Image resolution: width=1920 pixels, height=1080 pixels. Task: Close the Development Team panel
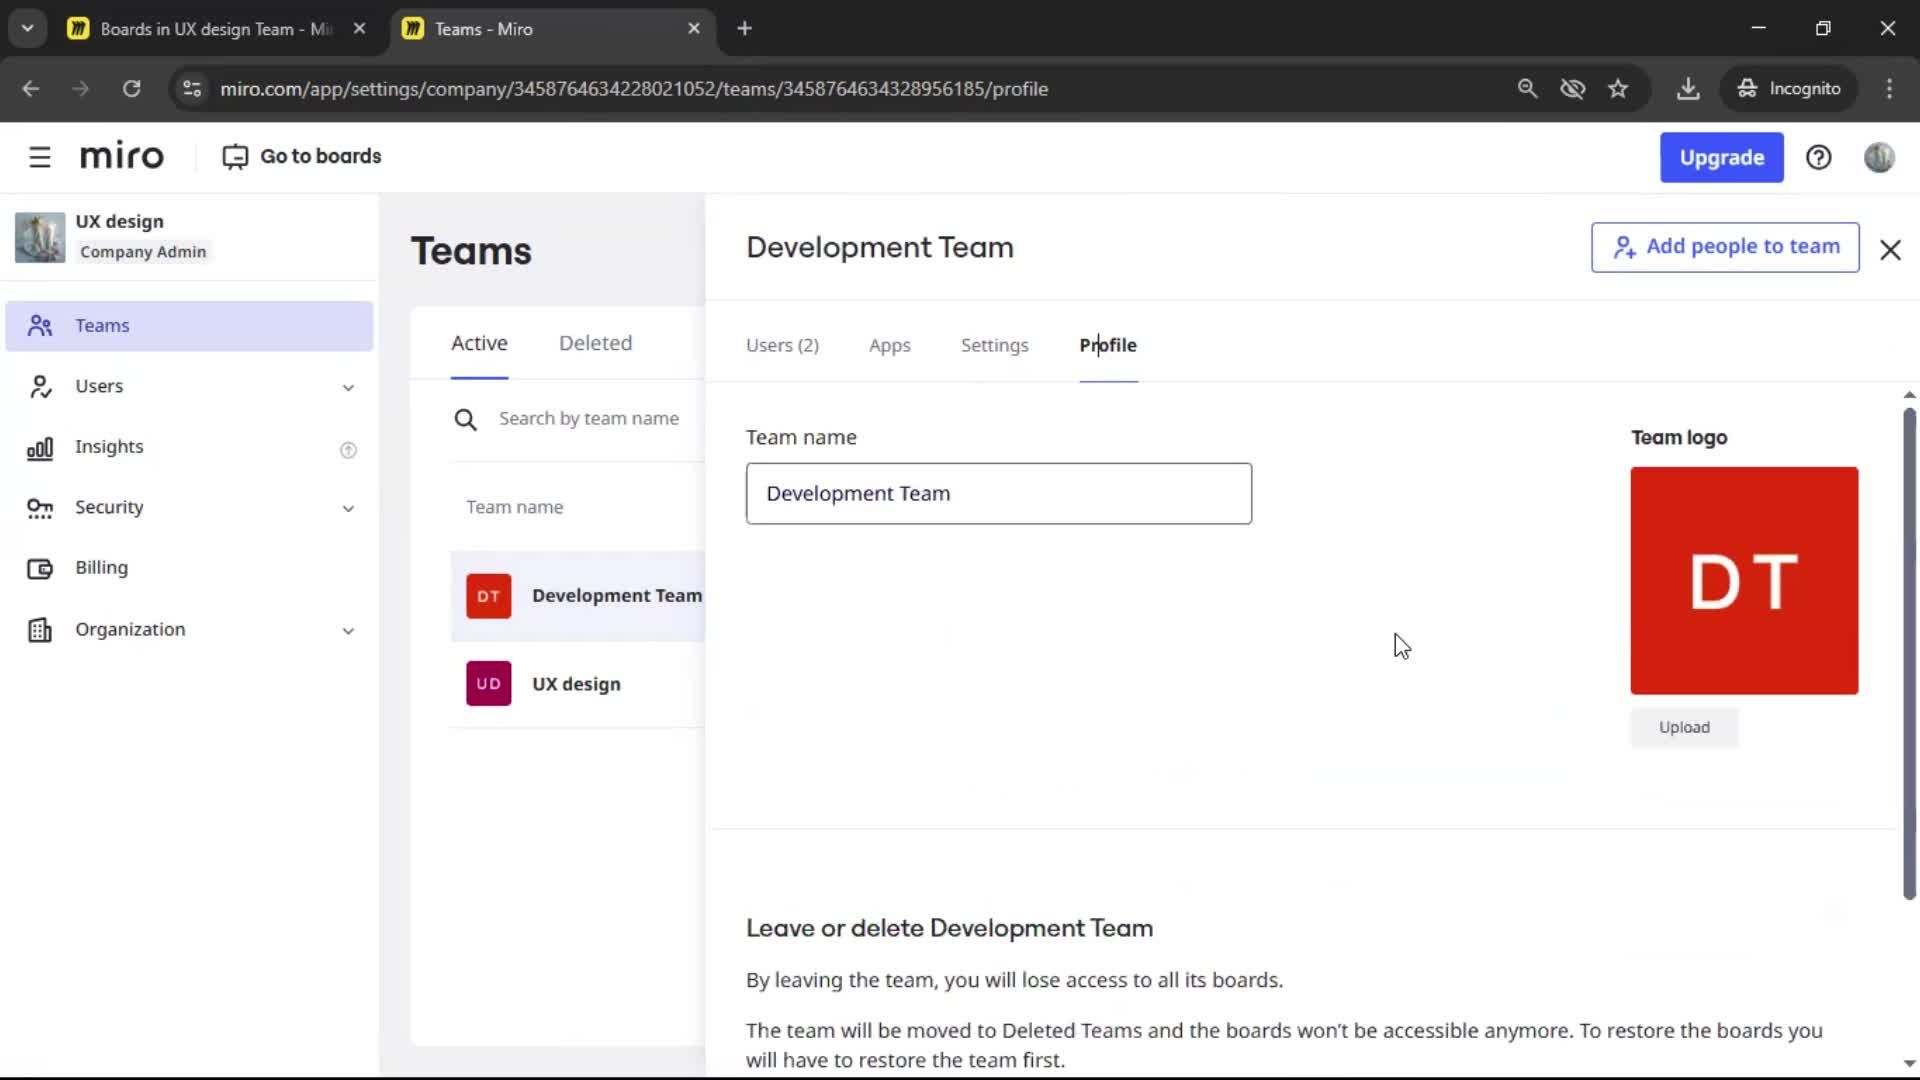pos(1889,249)
